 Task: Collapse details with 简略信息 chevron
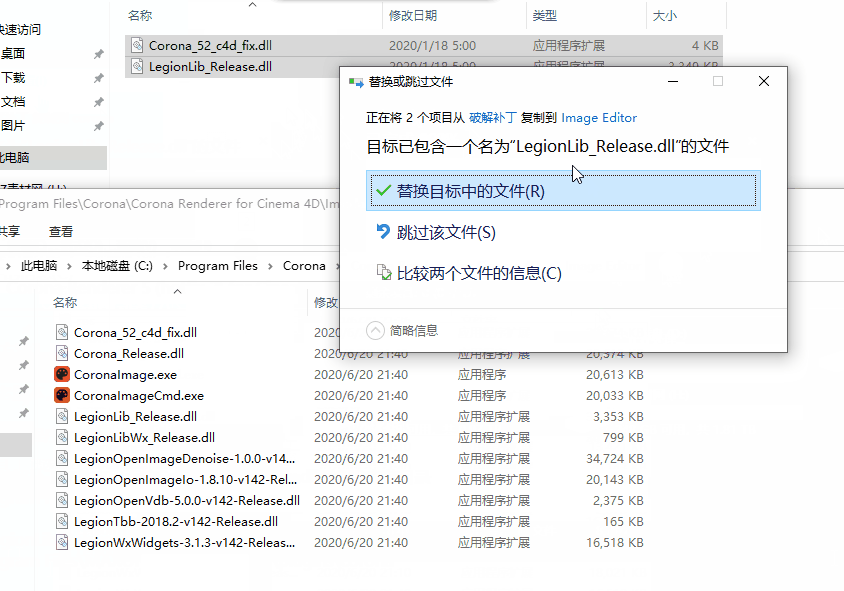375,330
